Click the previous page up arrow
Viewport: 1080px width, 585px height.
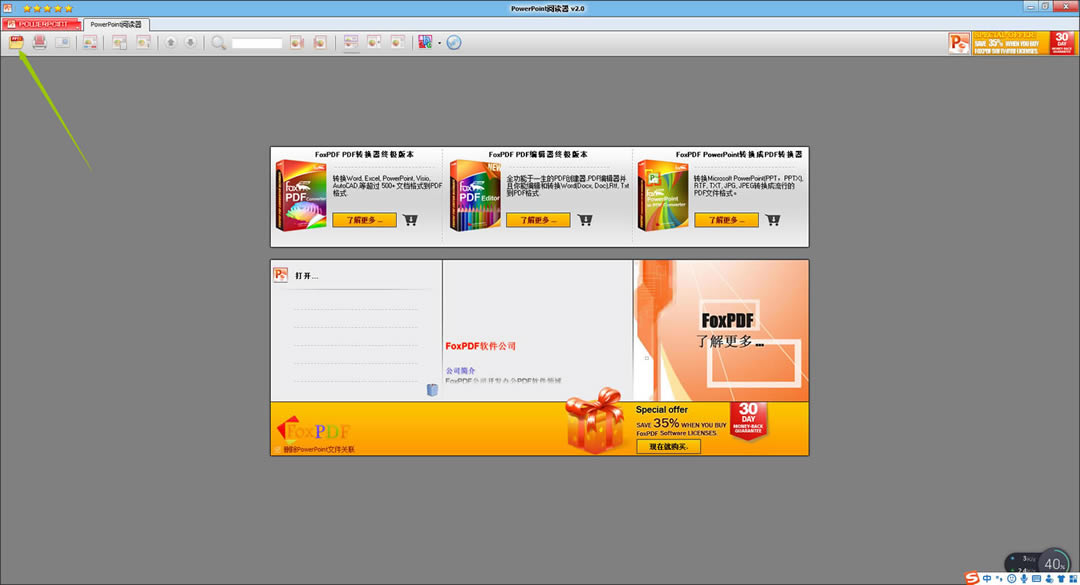170,42
